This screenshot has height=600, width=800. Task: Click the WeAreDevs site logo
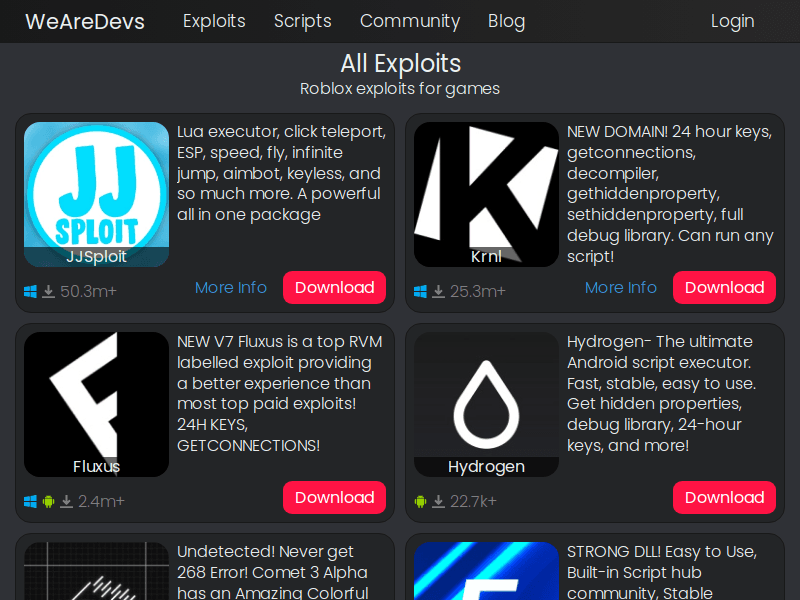(84, 21)
